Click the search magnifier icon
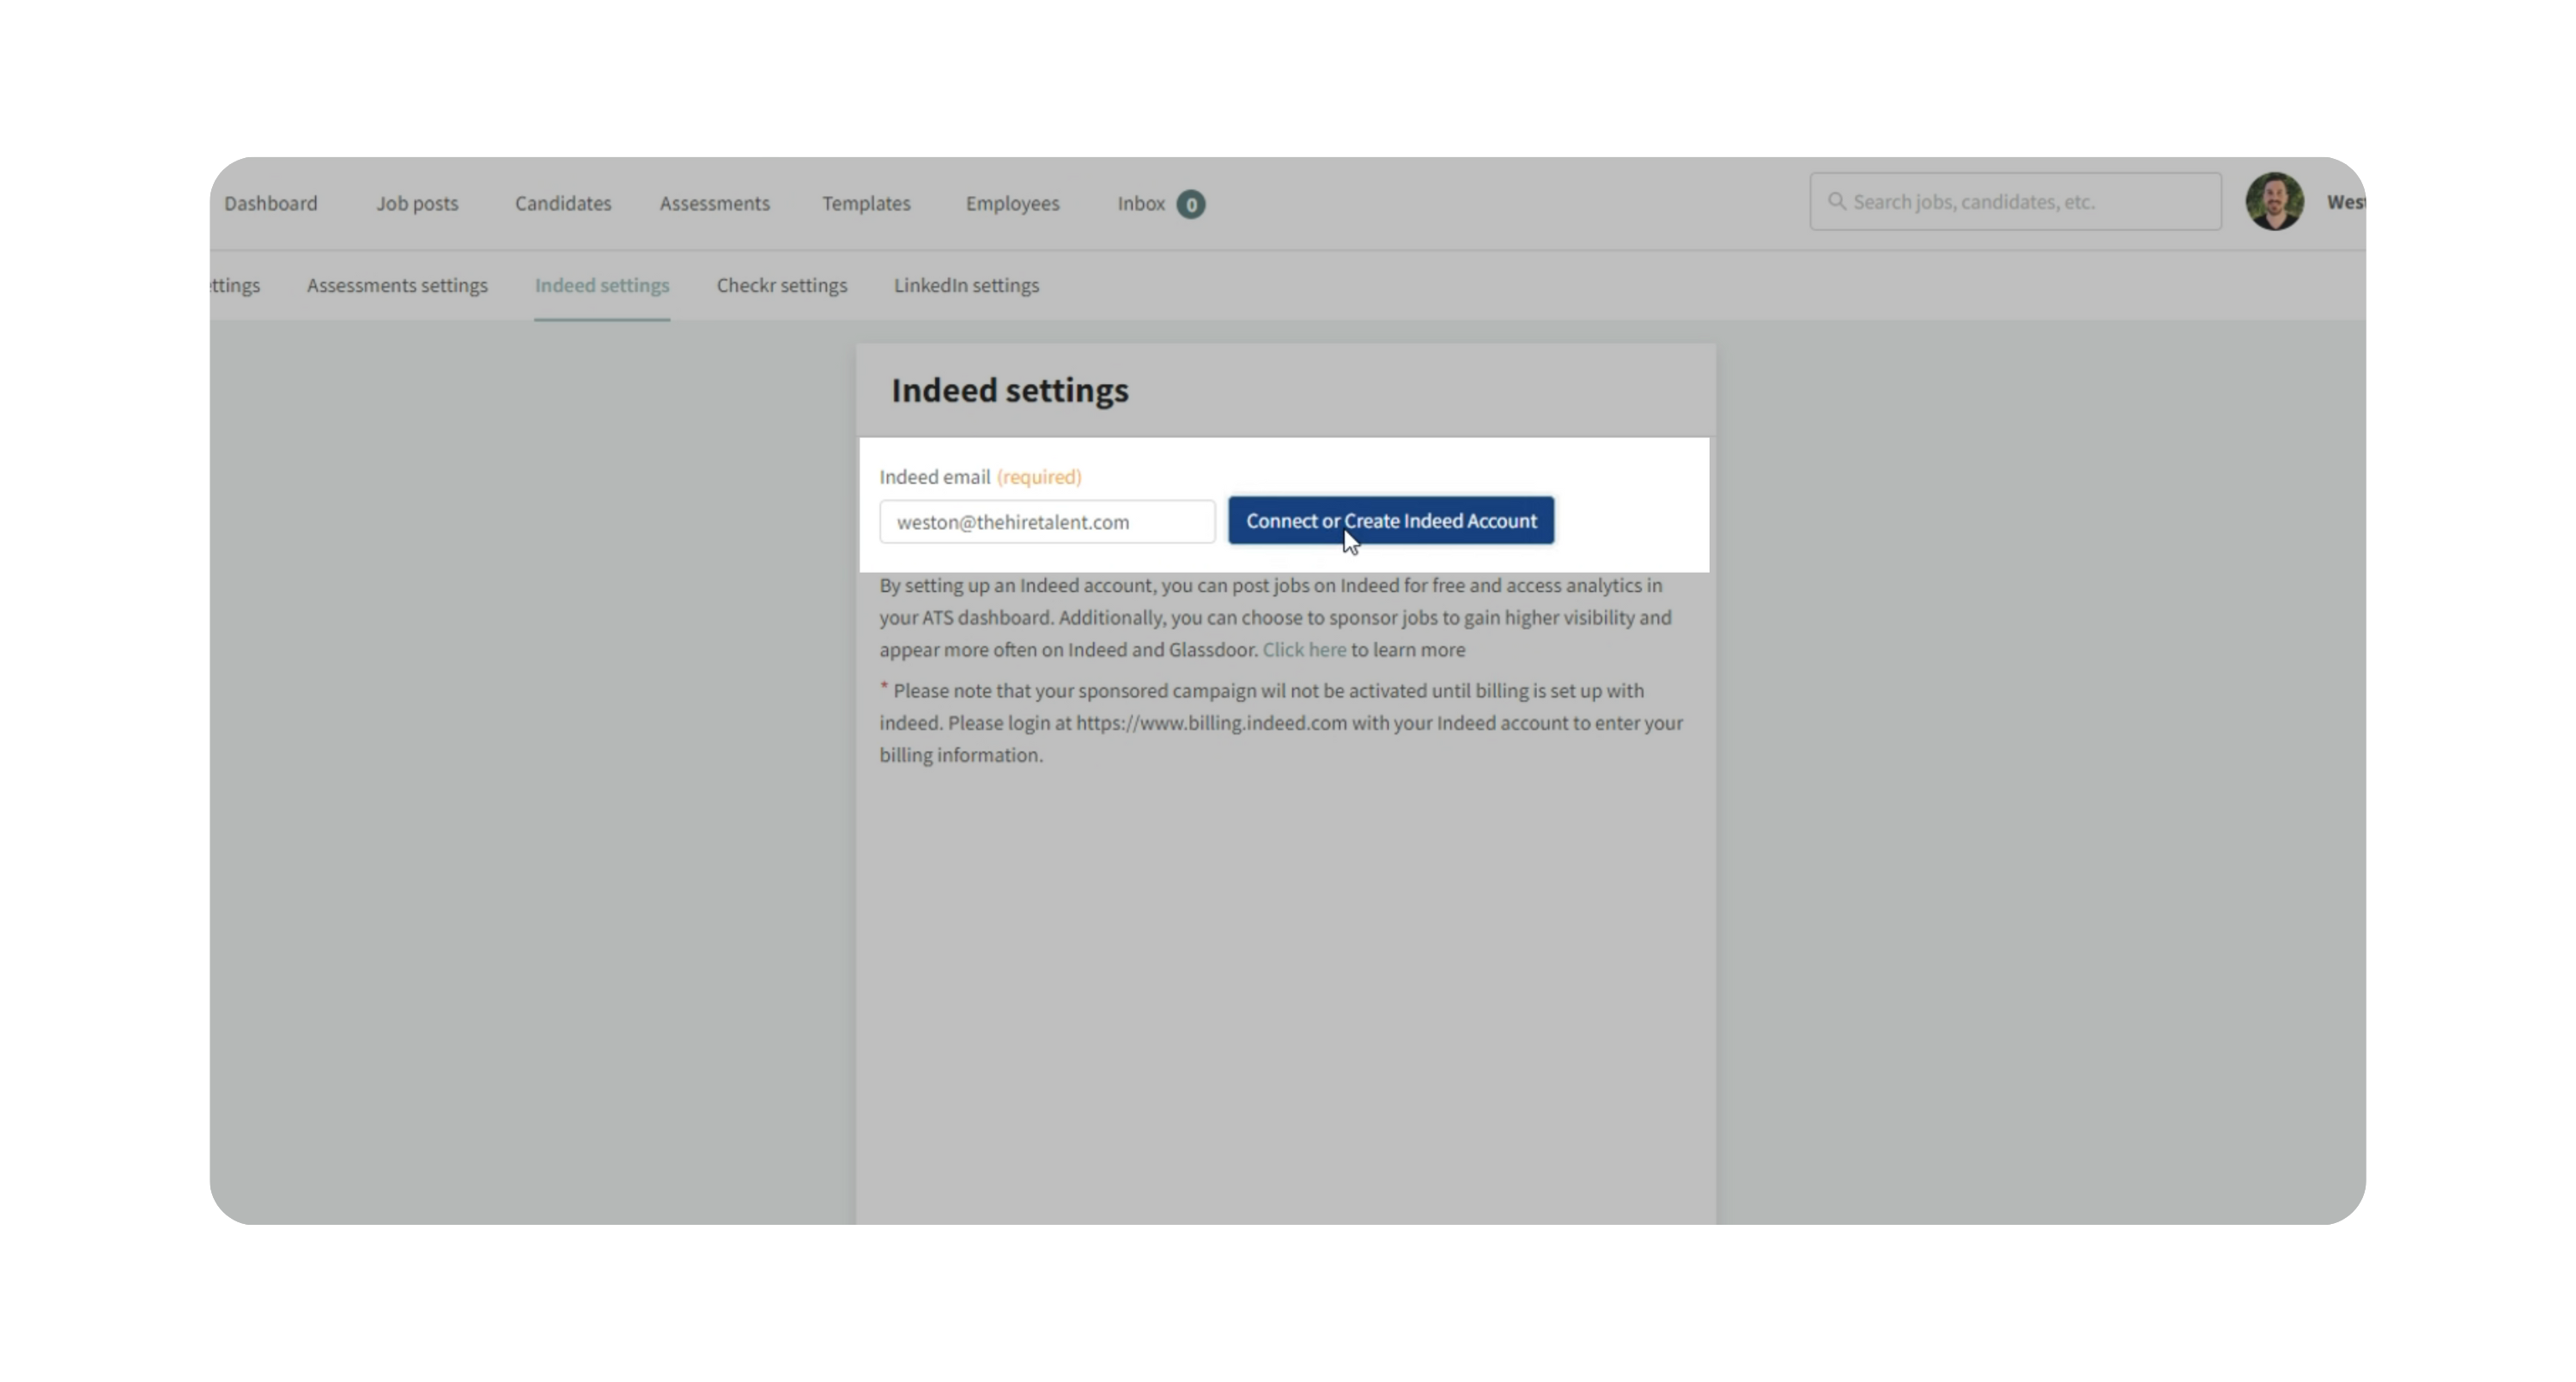Image resolution: width=2576 pixels, height=1382 pixels. point(1836,201)
